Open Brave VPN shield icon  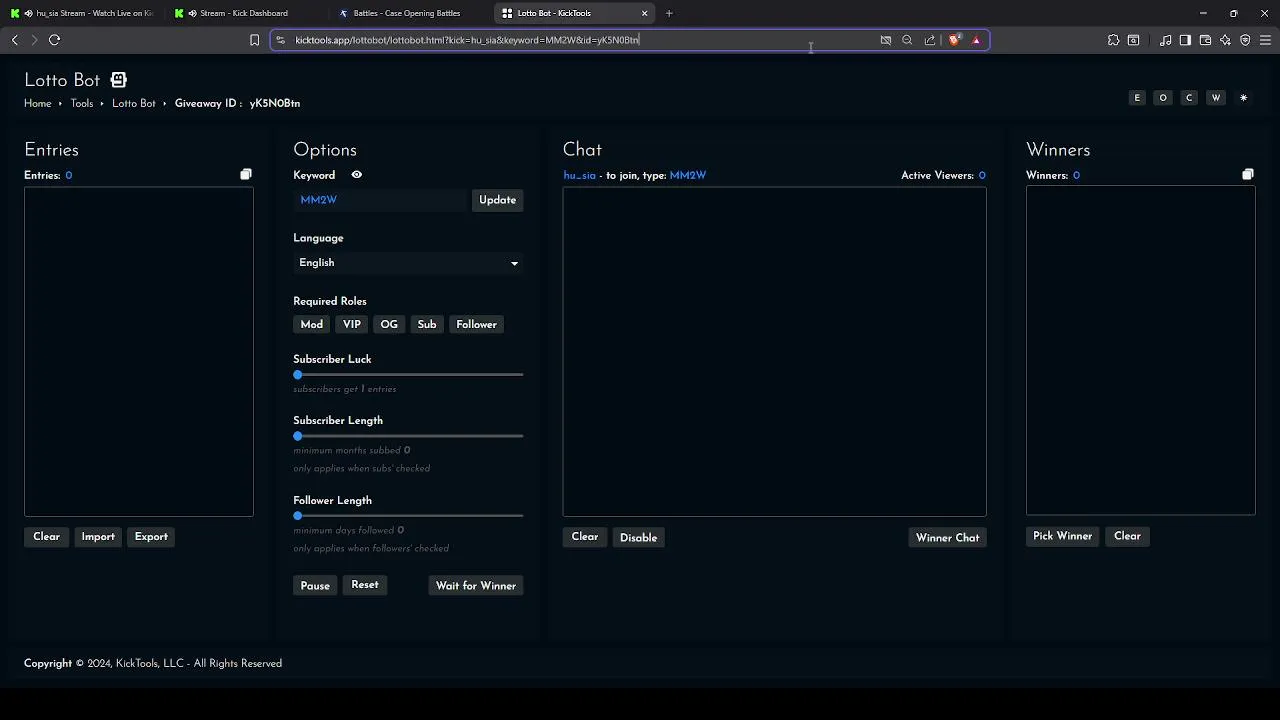pos(1245,40)
